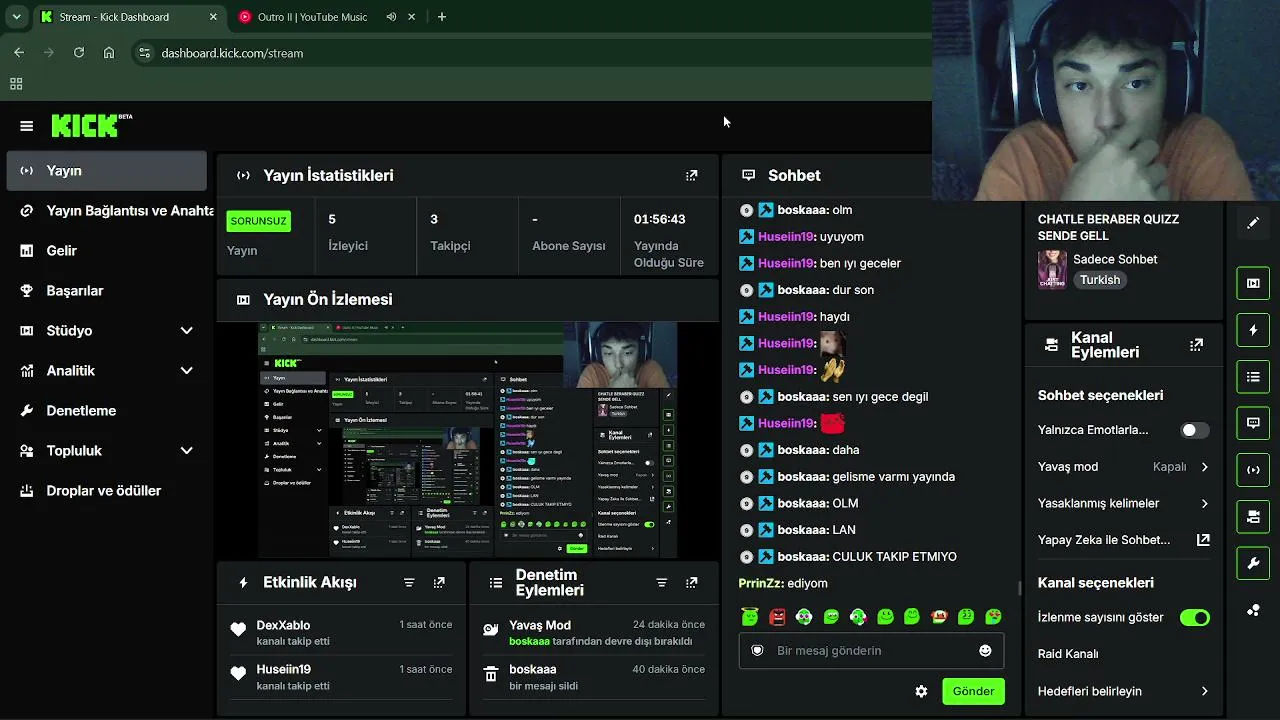This screenshot has width=1280, height=720.
Task: Open Yasaklanmış kelimeler settings
Action: click(1123, 503)
